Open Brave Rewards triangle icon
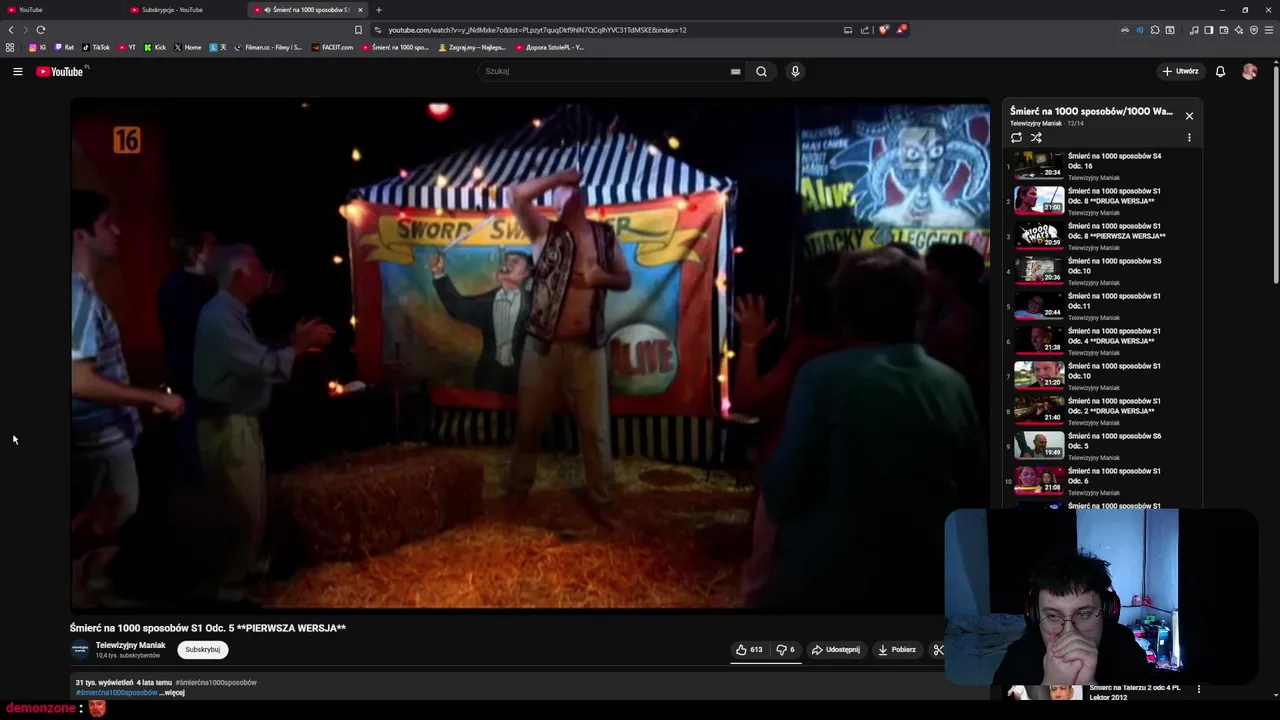Viewport: 1280px width, 720px height. tap(900, 30)
